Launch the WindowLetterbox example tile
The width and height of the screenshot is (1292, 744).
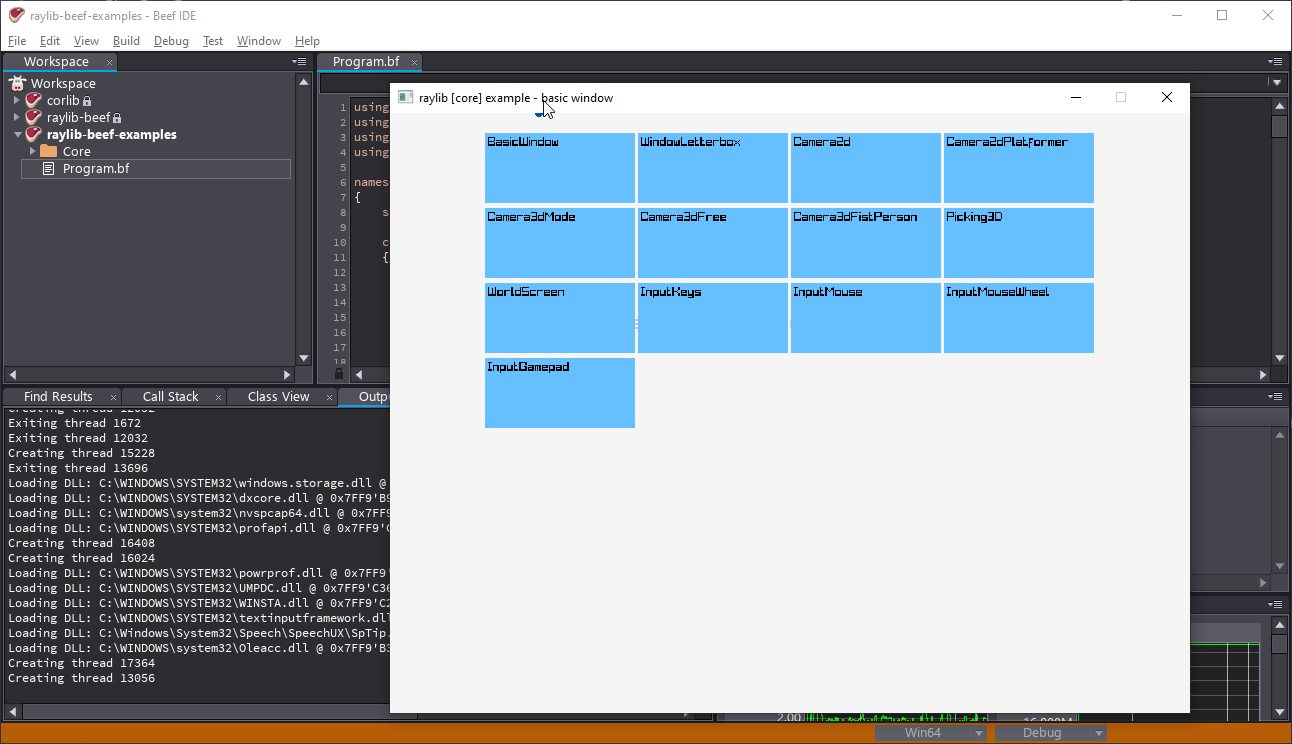click(x=713, y=168)
